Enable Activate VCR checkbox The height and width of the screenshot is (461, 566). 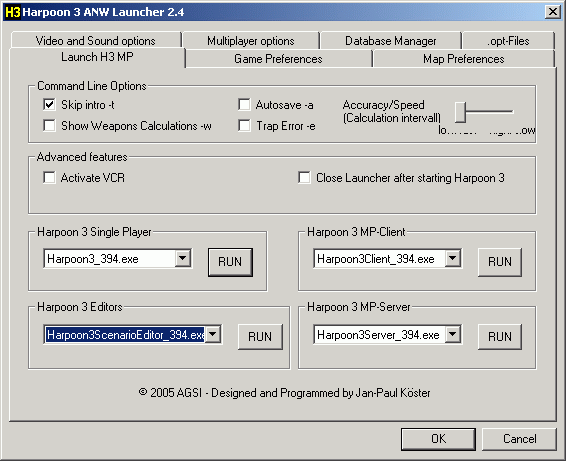point(49,178)
